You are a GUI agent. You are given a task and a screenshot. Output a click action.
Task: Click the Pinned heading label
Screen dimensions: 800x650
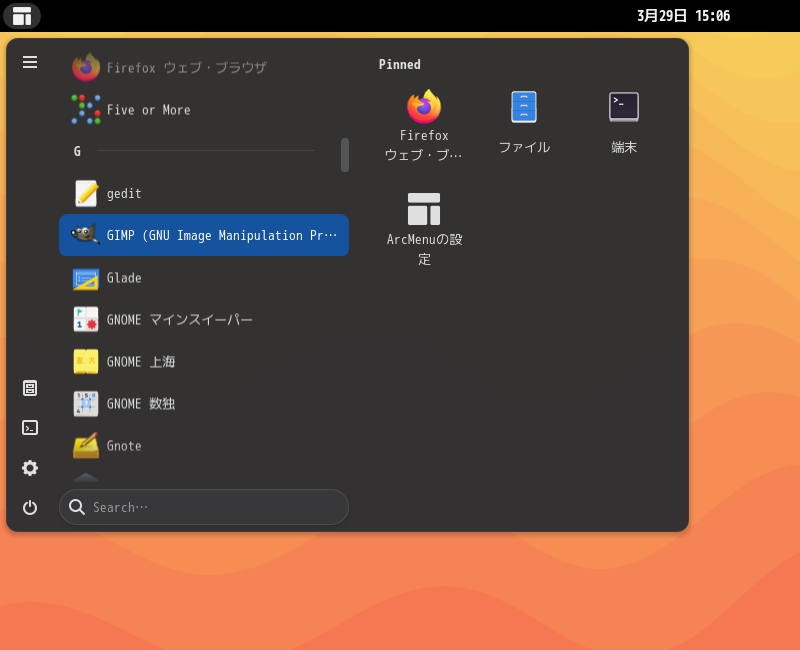pyautogui.click(x=399, y=65)
